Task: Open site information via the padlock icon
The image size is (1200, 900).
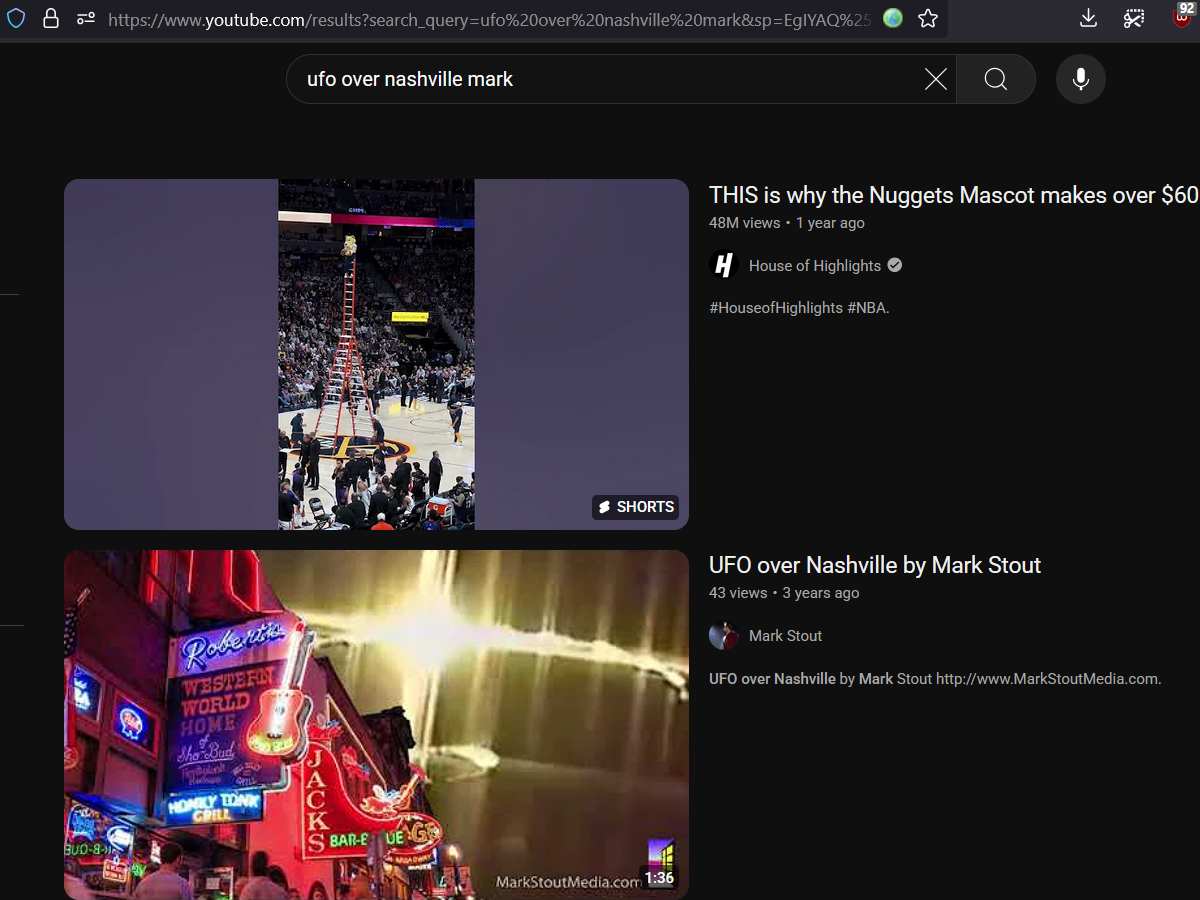Action: pyautogui.click(x=51, y=18)
